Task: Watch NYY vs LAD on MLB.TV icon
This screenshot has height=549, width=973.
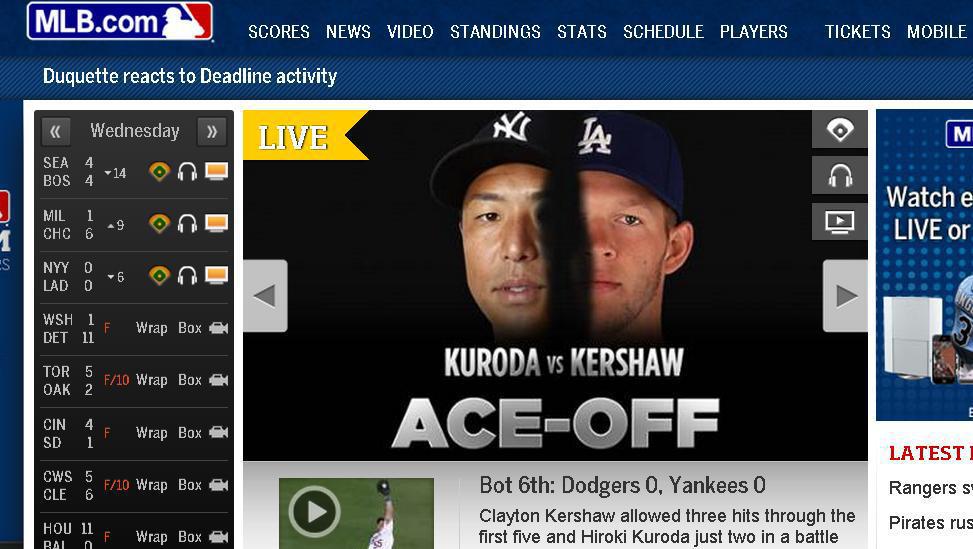Action: point(216,275)
